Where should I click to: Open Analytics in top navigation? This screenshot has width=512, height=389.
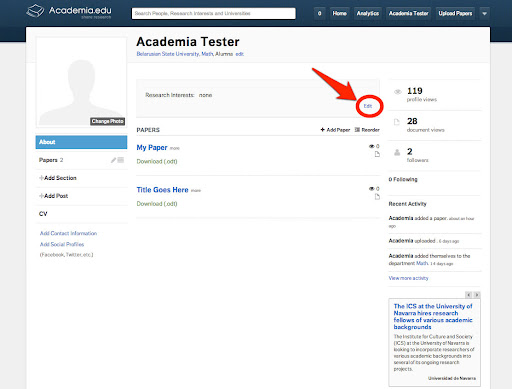368,14
